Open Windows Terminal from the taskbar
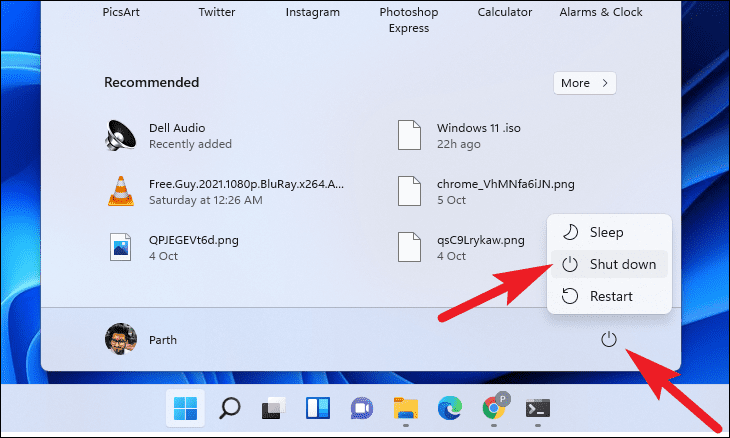 [538, 409]
